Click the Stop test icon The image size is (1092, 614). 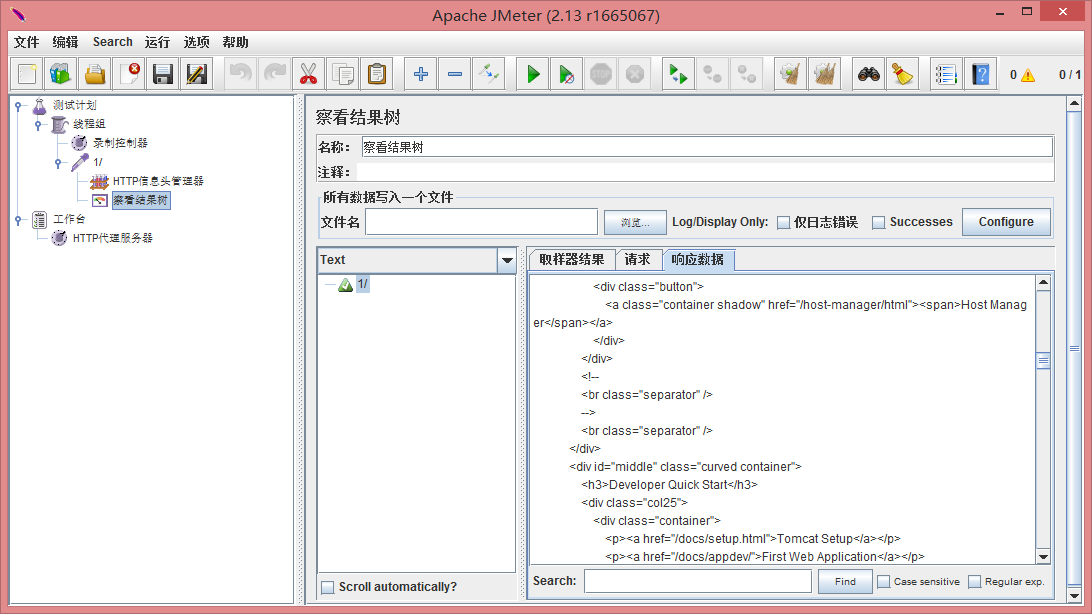[x=600, y=74]
